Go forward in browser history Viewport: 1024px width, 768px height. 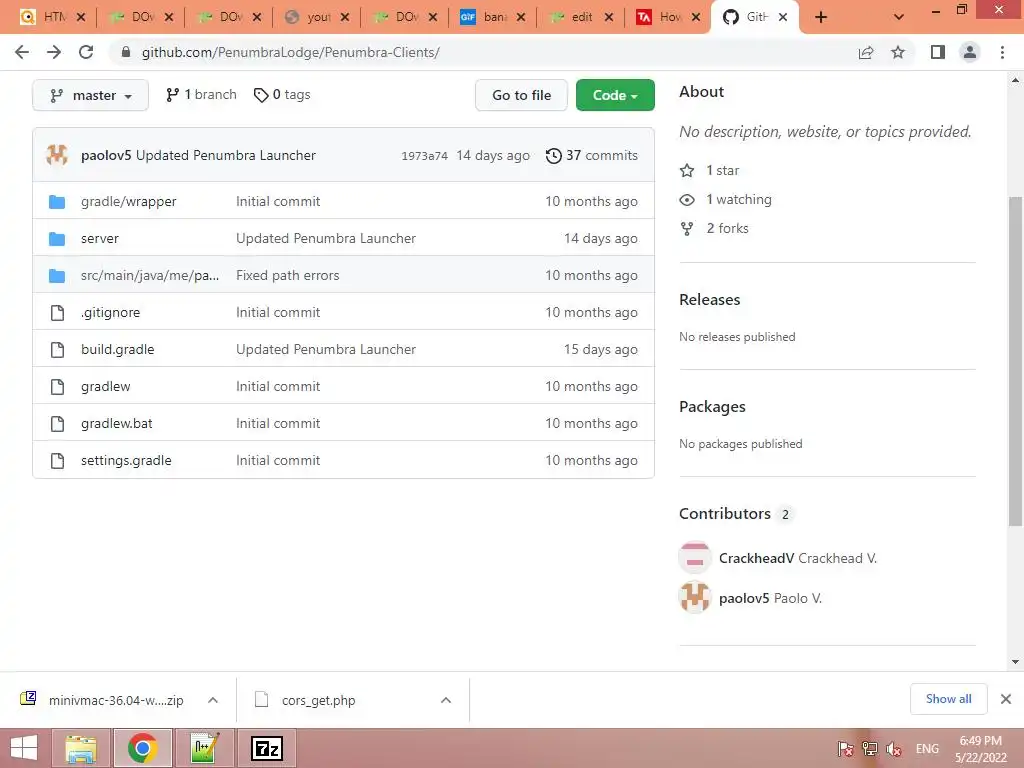[54, 52]
